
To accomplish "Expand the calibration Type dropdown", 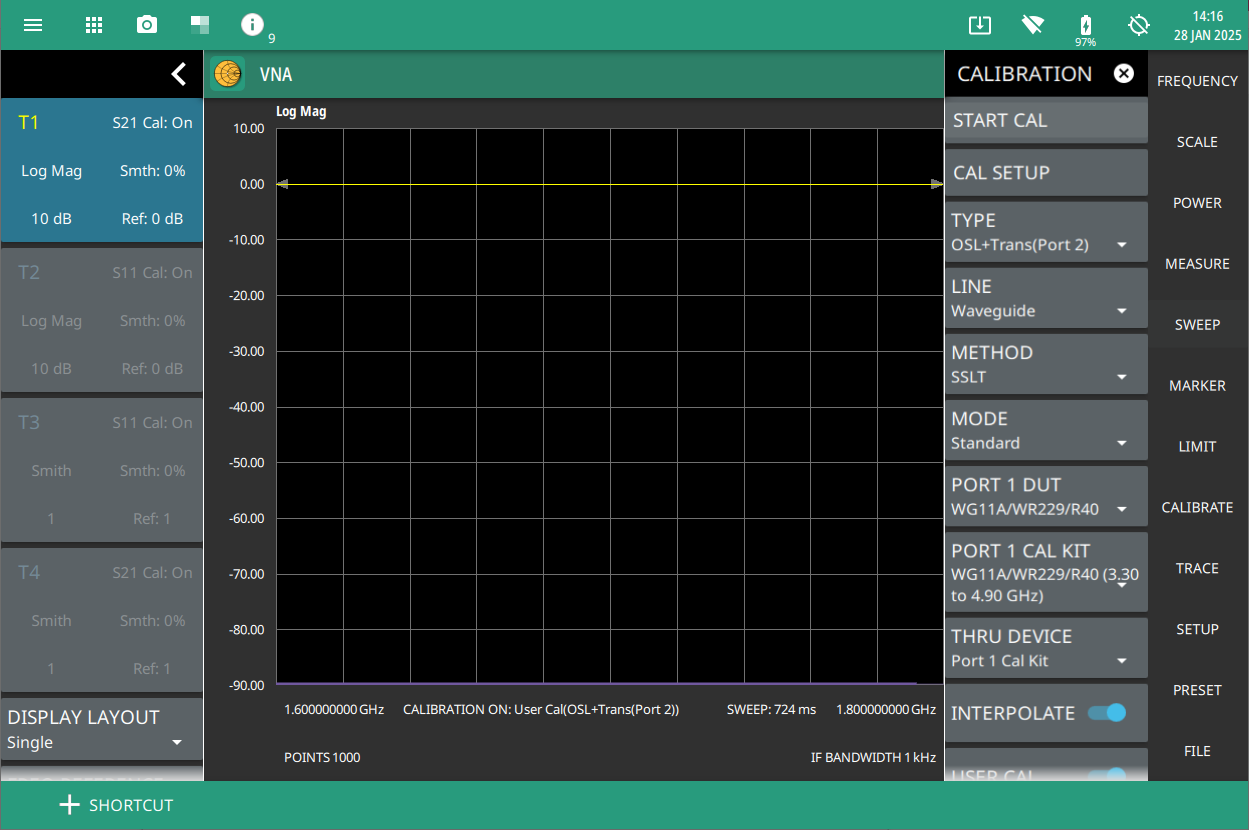I will point(1046,232).
